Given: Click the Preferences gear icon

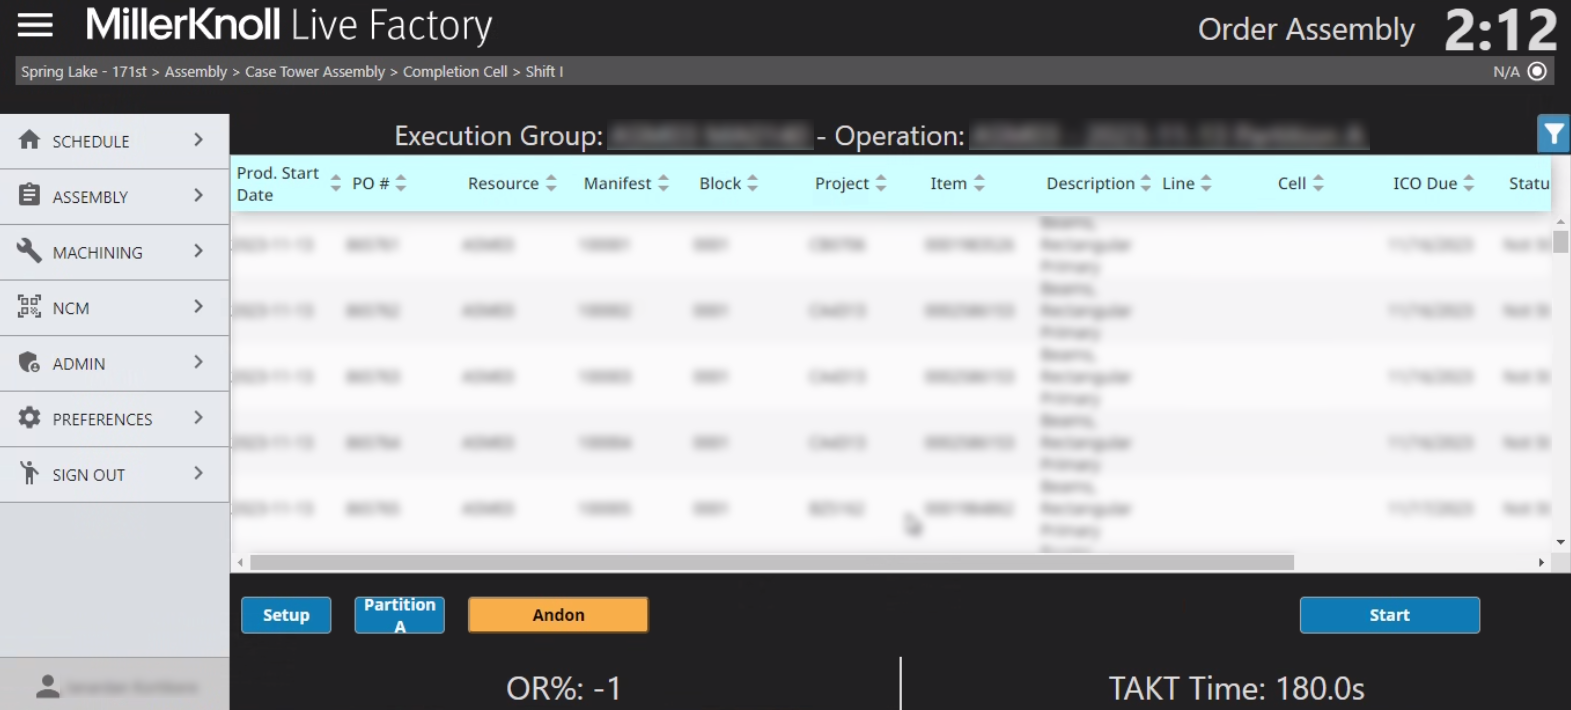Looking at the screenshot, I should 29,417.
